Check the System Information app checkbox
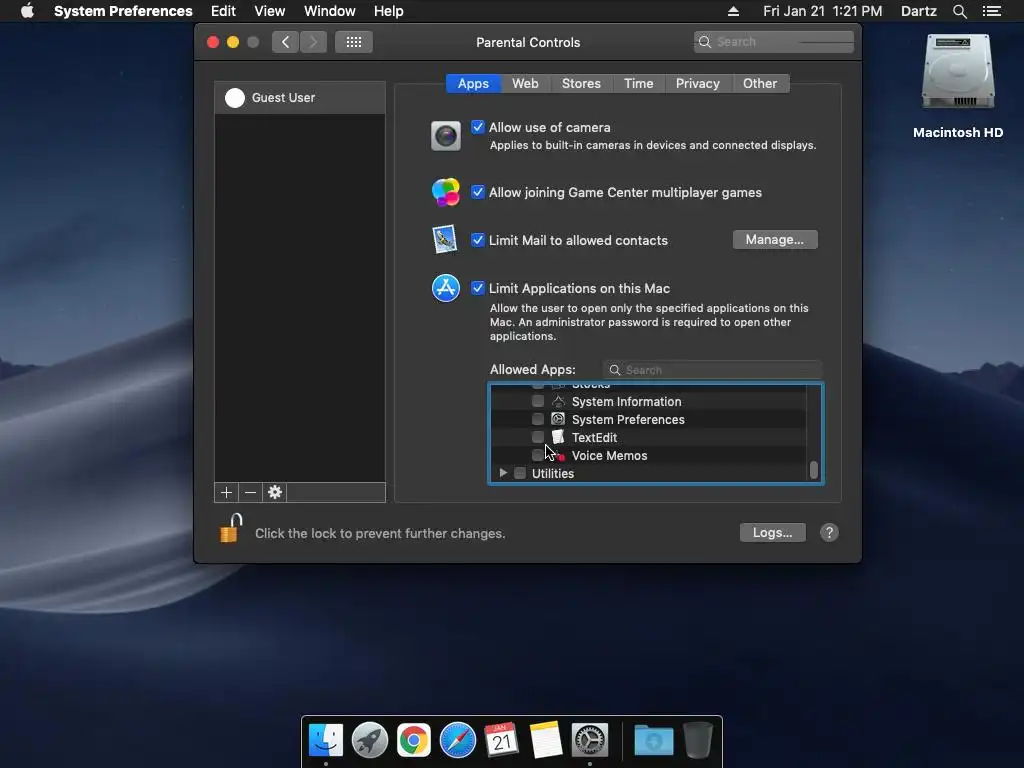The width and height of the screenshot is (1024, 768). point(538,401)
